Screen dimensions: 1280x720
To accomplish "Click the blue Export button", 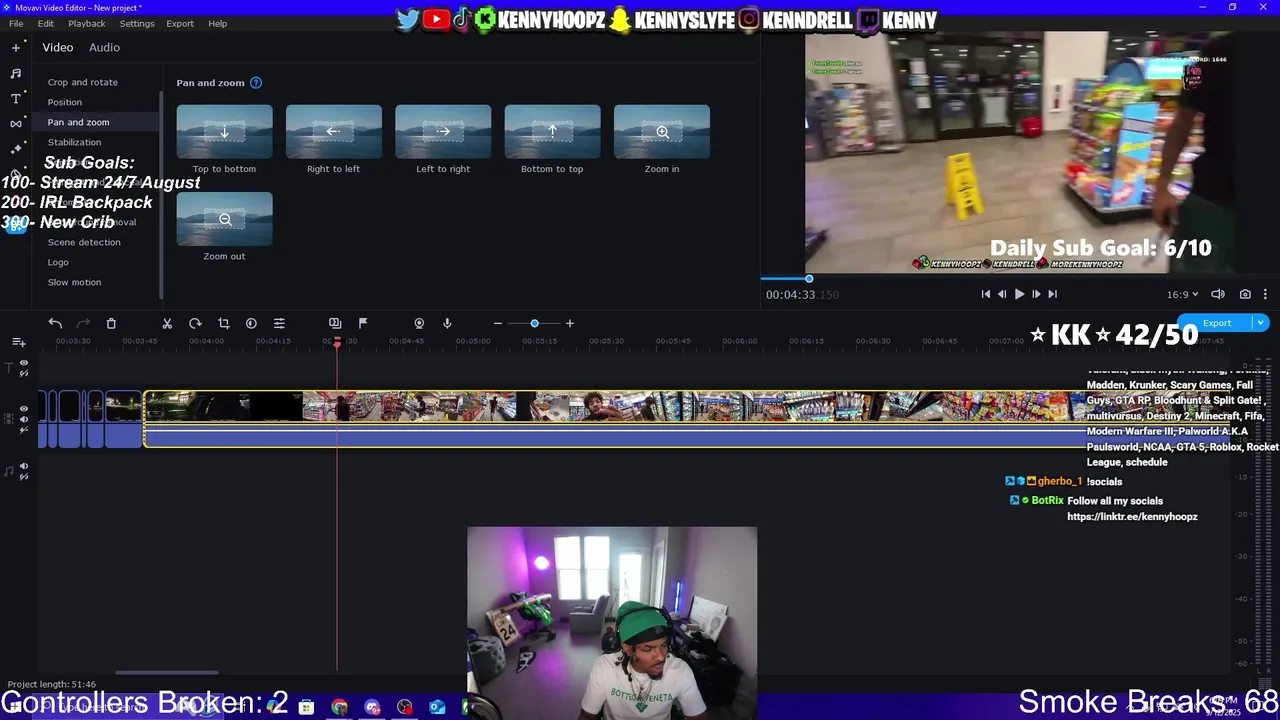I will [1216, 323].
